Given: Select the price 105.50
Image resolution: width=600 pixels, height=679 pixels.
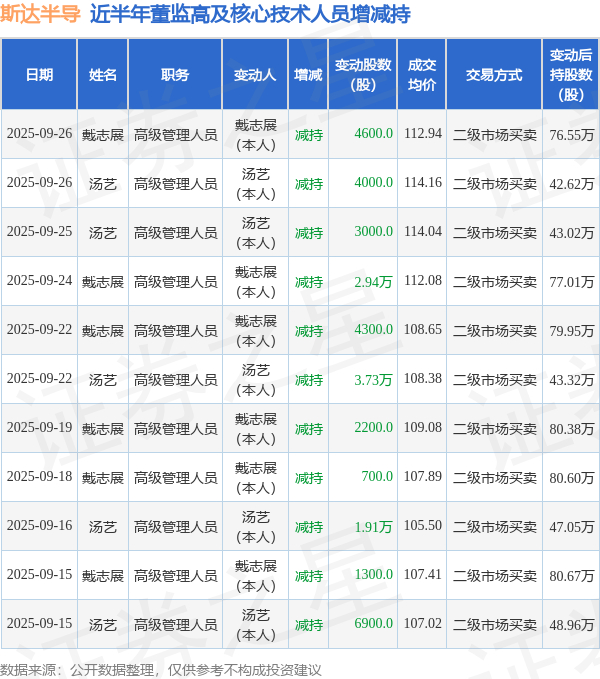Looking at the screenshot, I should (x=423, y=525).
